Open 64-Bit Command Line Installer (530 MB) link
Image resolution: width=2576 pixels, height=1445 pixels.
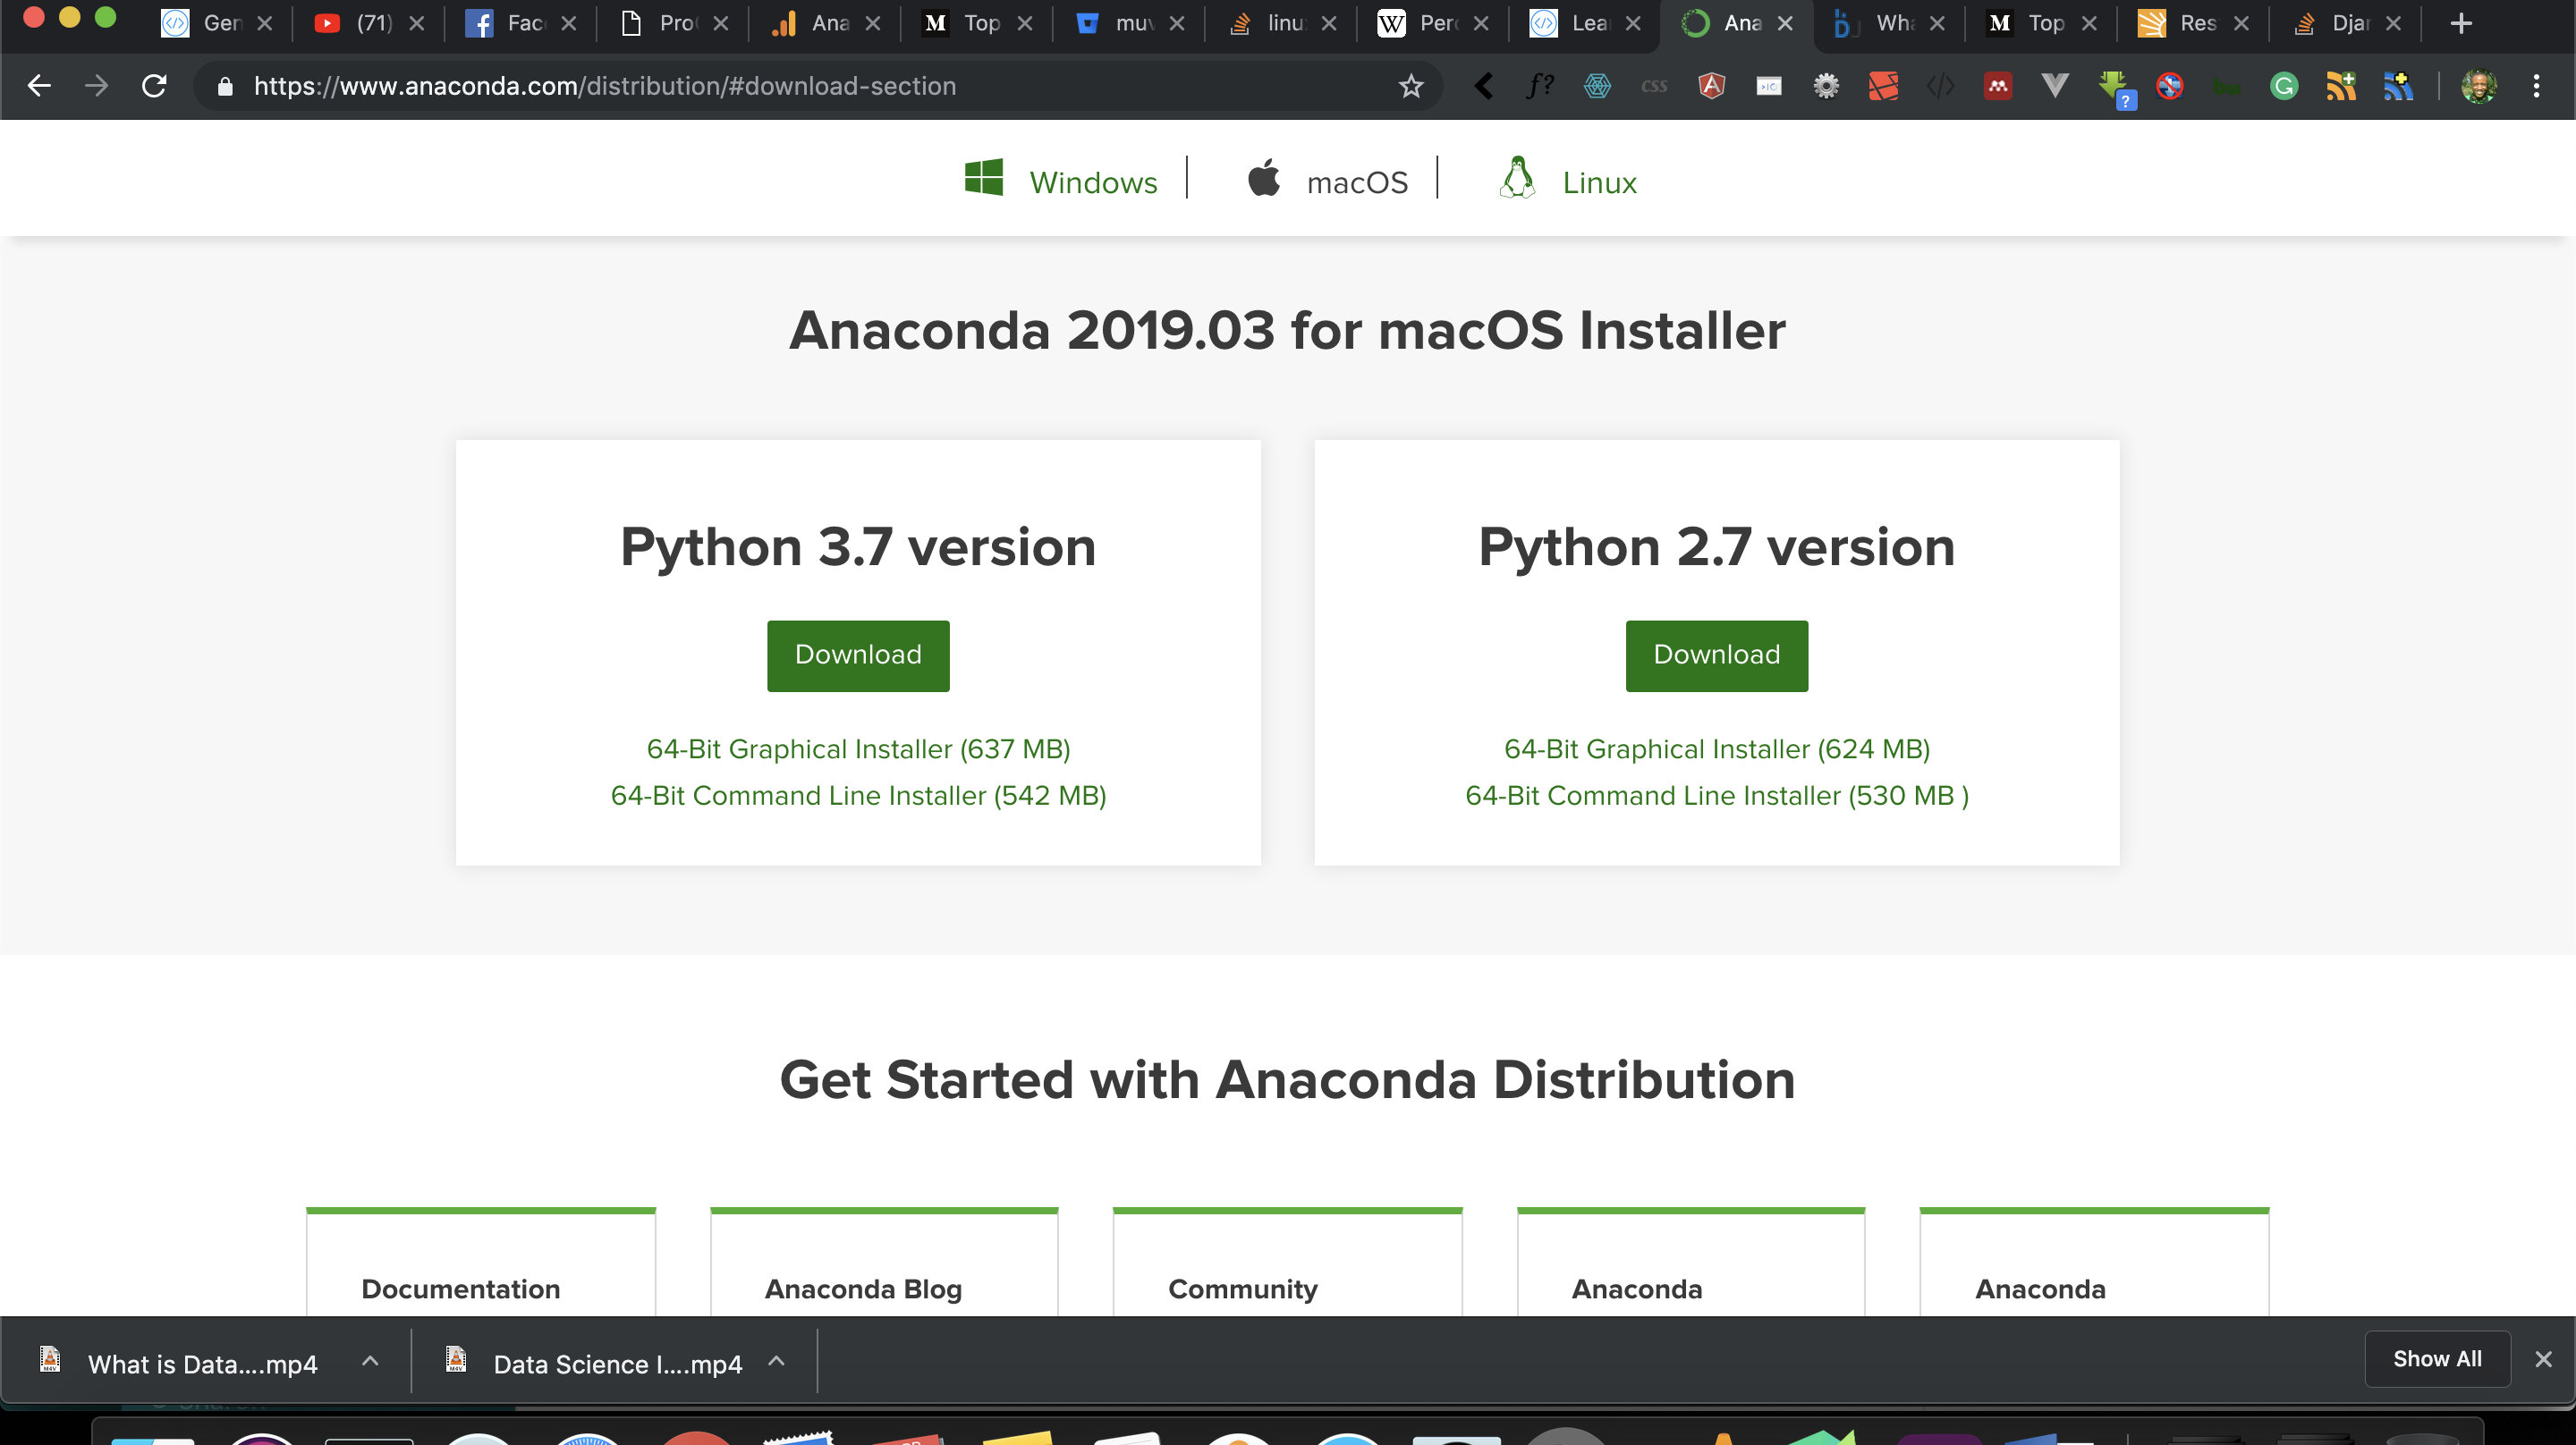coord(1716,796)
